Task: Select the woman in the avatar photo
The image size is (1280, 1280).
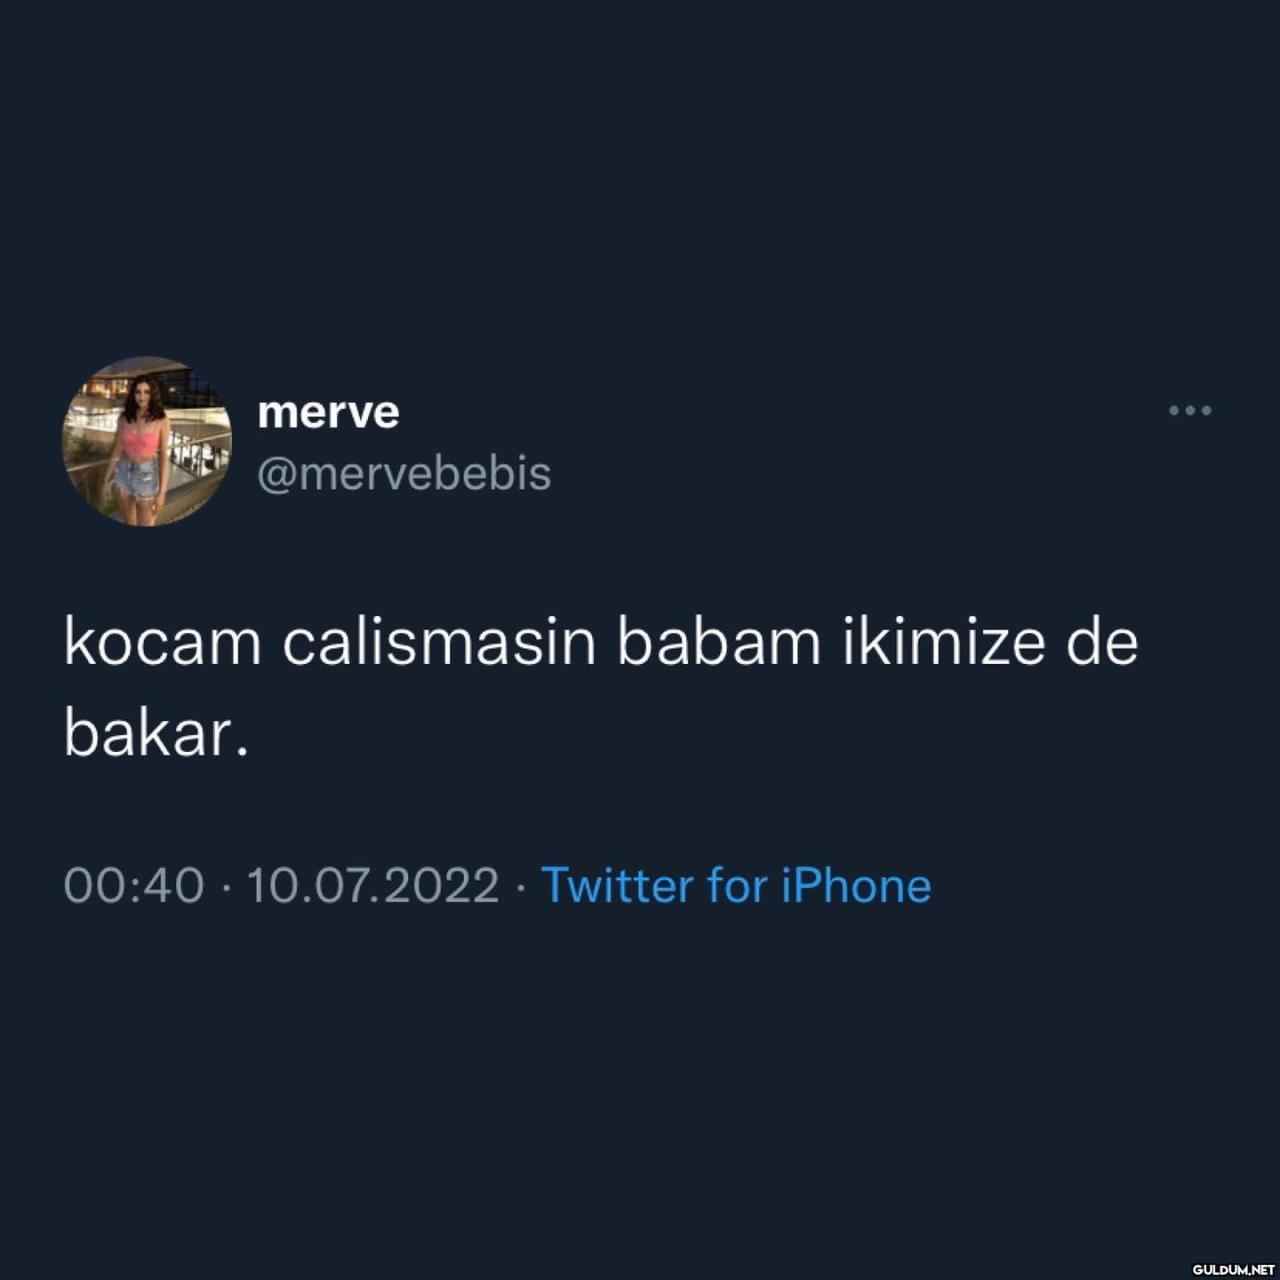Action: (139, 448)
